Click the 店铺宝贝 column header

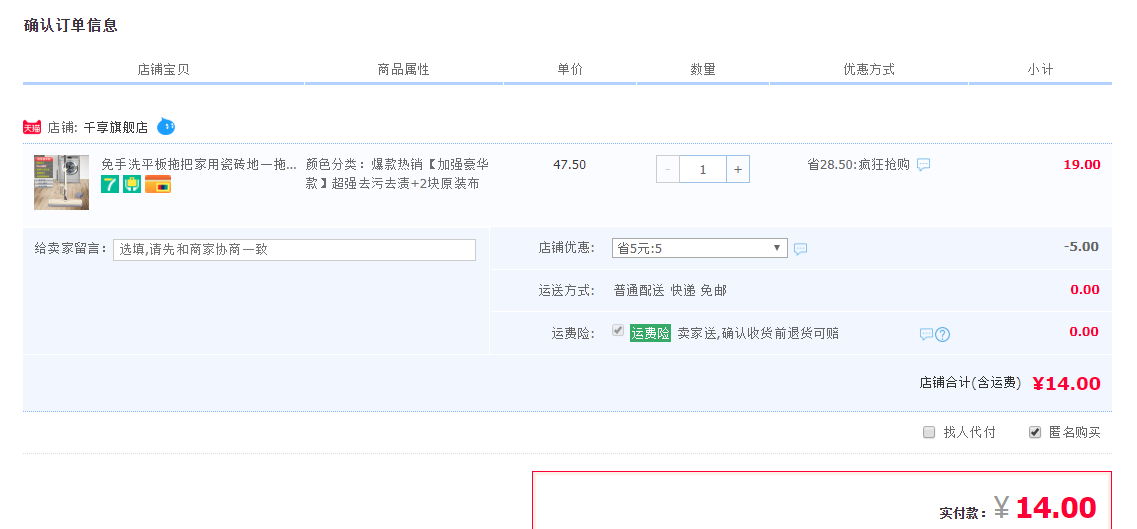point(163,70)
